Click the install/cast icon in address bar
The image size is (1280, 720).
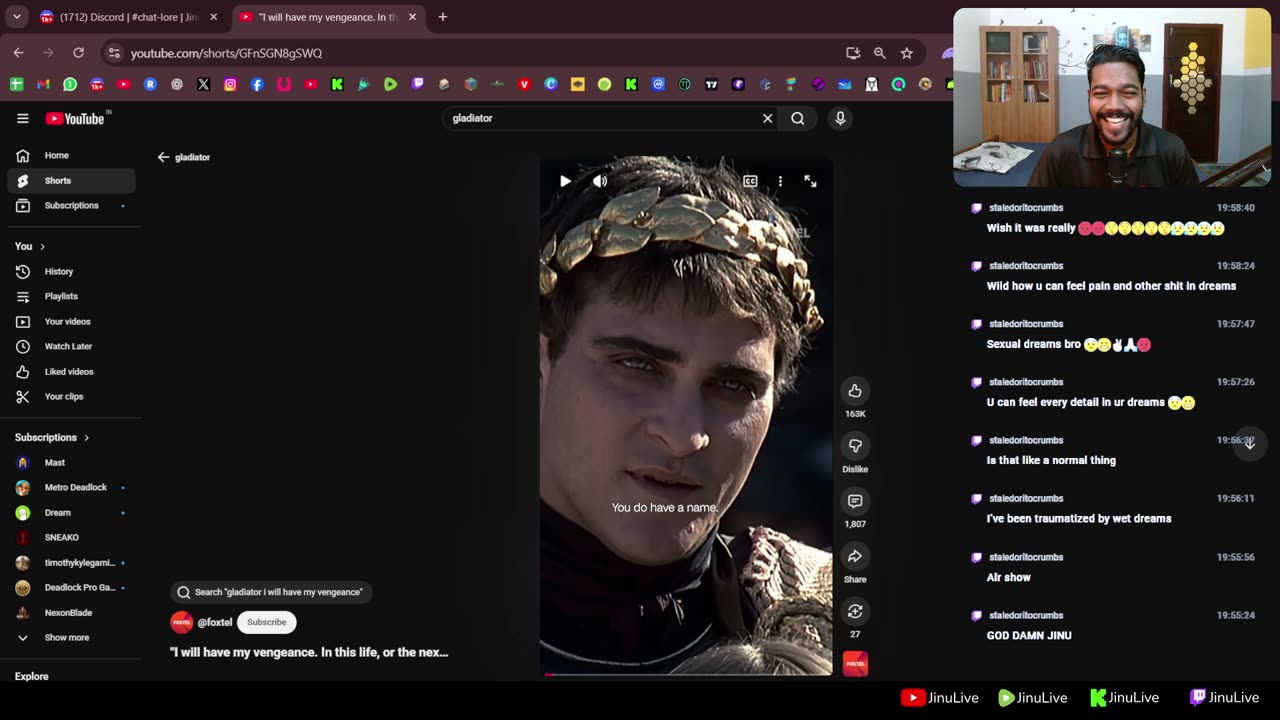click(853, 53)
